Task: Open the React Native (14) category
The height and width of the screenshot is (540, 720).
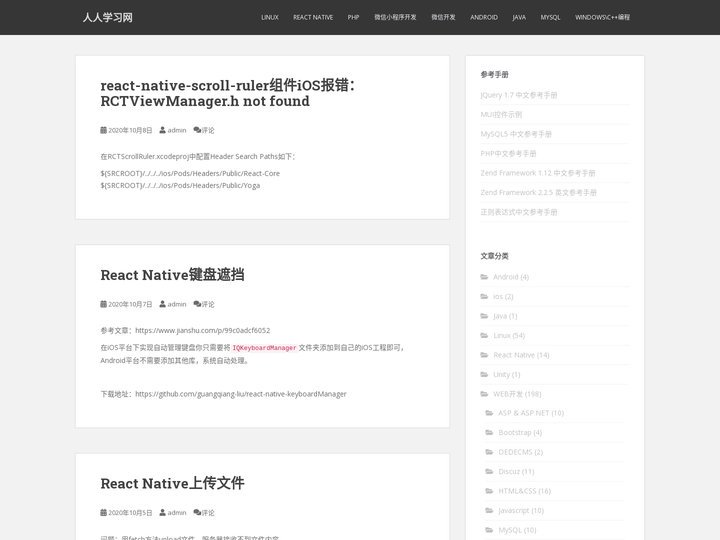Action: pos(521,355)
